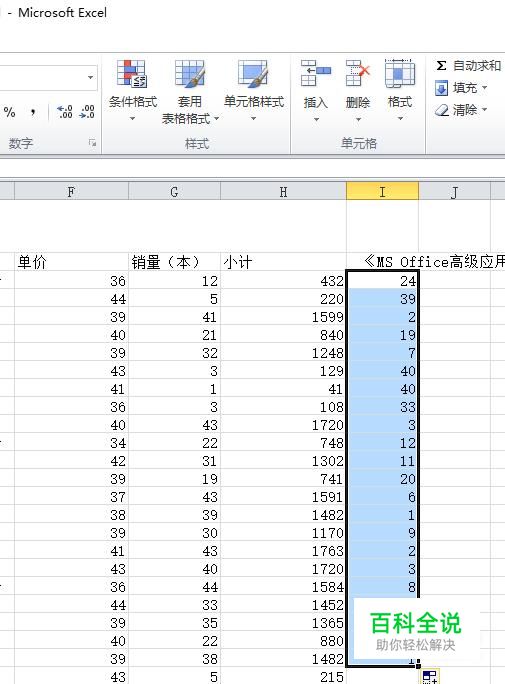Select cell with subtotal 880

pos(283,641)
